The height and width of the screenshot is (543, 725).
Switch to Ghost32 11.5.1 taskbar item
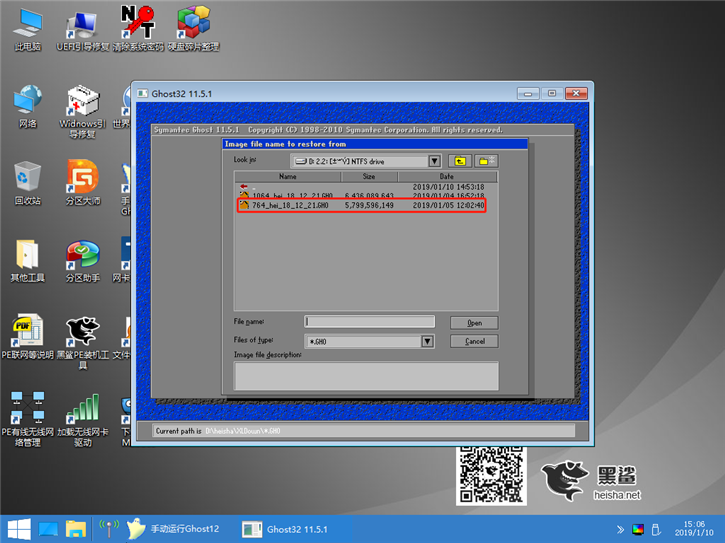click(286, 529)
